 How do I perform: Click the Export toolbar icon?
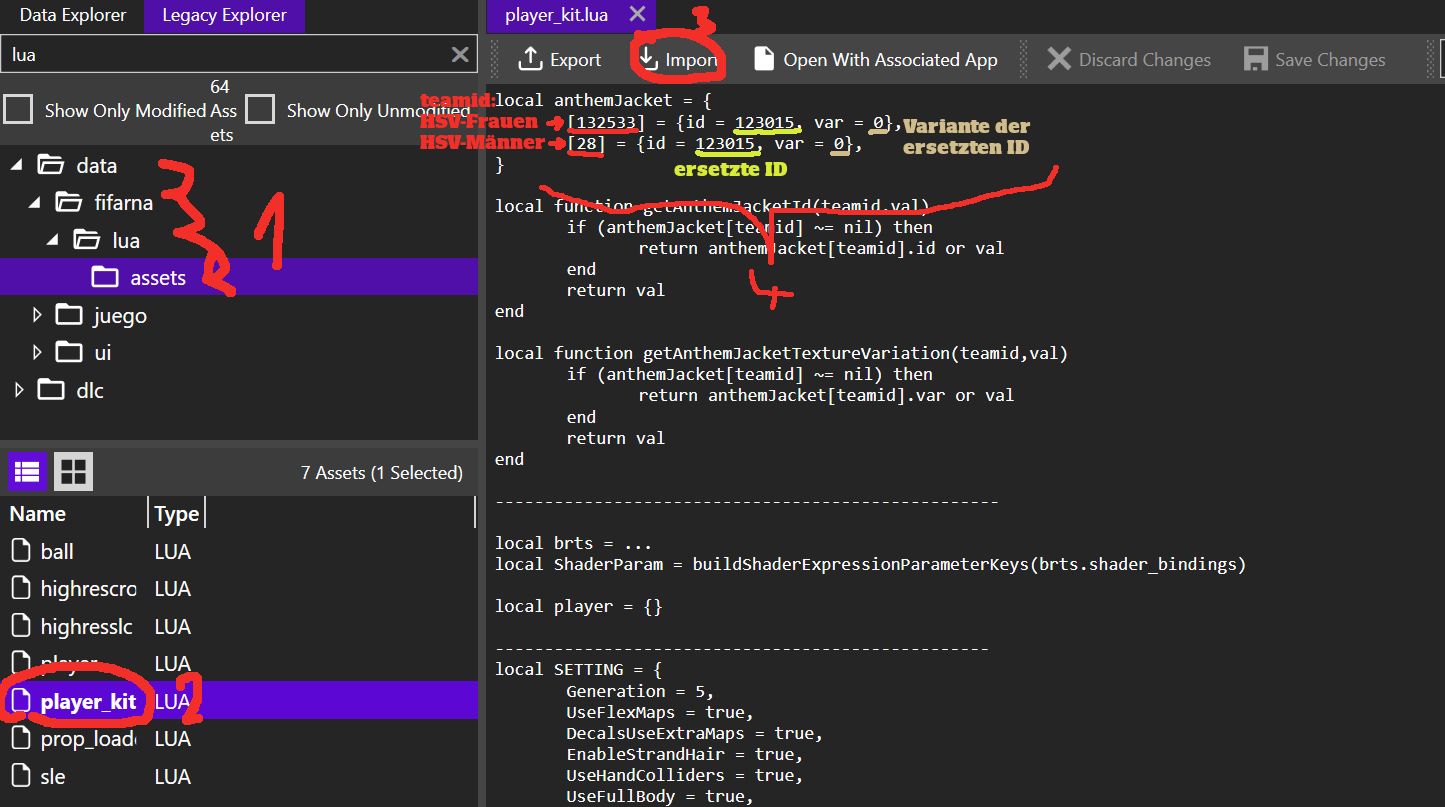pos(530,60)
